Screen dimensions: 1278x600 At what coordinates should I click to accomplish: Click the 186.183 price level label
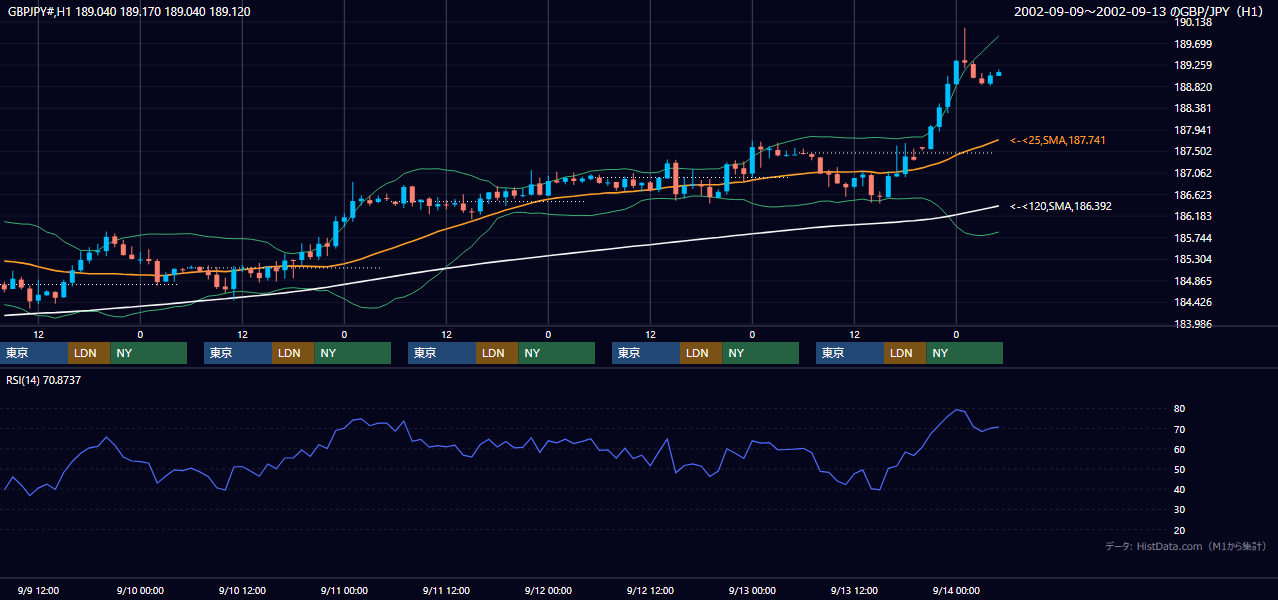1192,217
